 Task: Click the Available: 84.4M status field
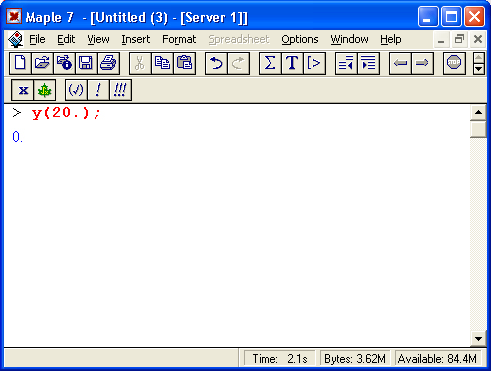point(437,359)
